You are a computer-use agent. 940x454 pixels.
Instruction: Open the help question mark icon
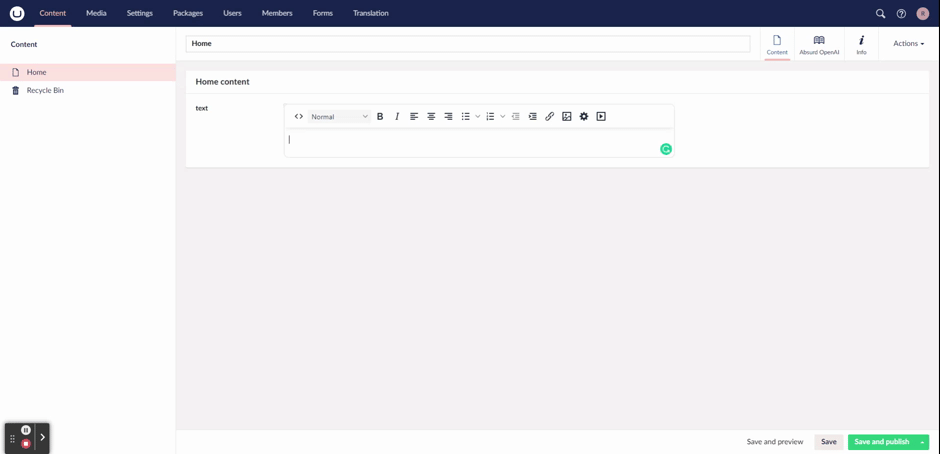click(901, 13)
